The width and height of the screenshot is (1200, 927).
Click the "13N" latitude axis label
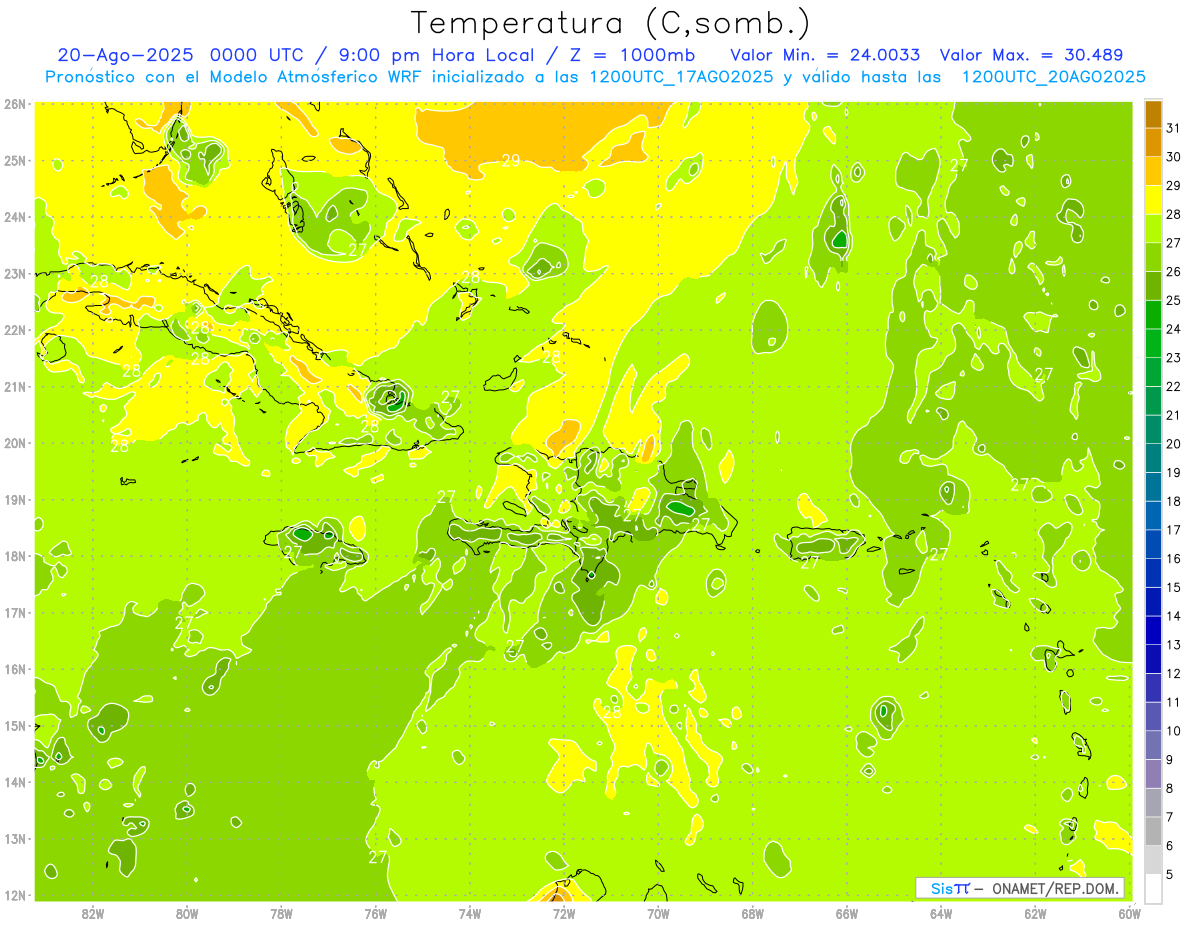[x=15, y=838]
